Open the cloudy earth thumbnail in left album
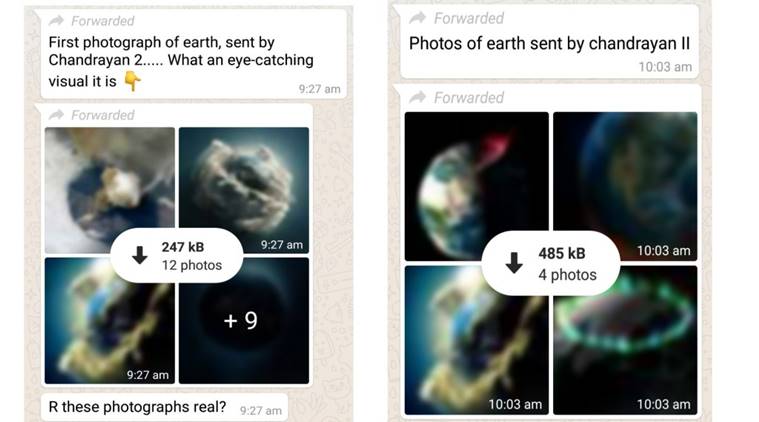759x422 pixels. click(110, 190)
